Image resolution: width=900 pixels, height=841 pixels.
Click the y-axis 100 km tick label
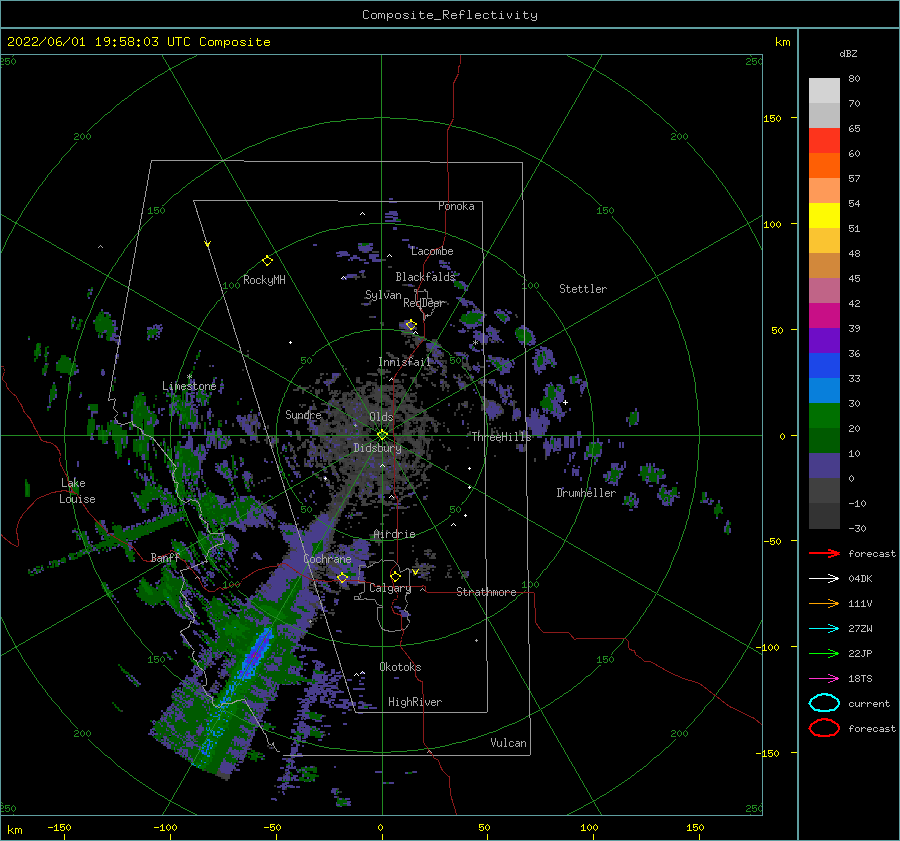773,224
